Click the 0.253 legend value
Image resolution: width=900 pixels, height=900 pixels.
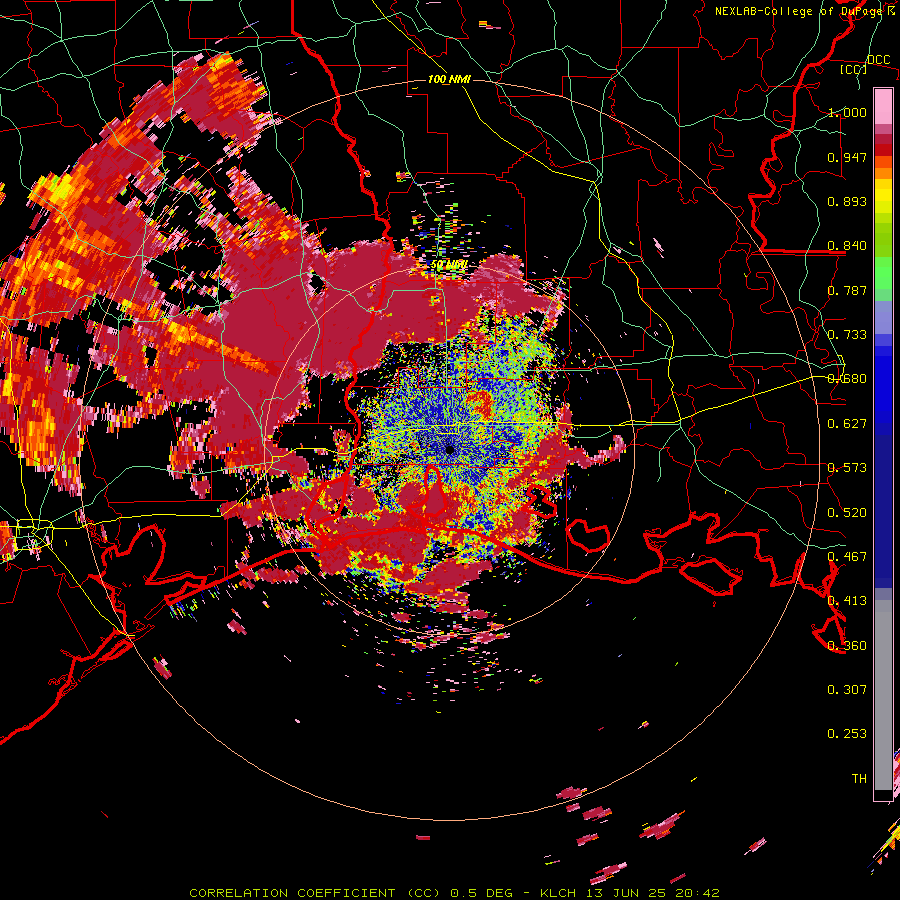click(x=847, y=734)
